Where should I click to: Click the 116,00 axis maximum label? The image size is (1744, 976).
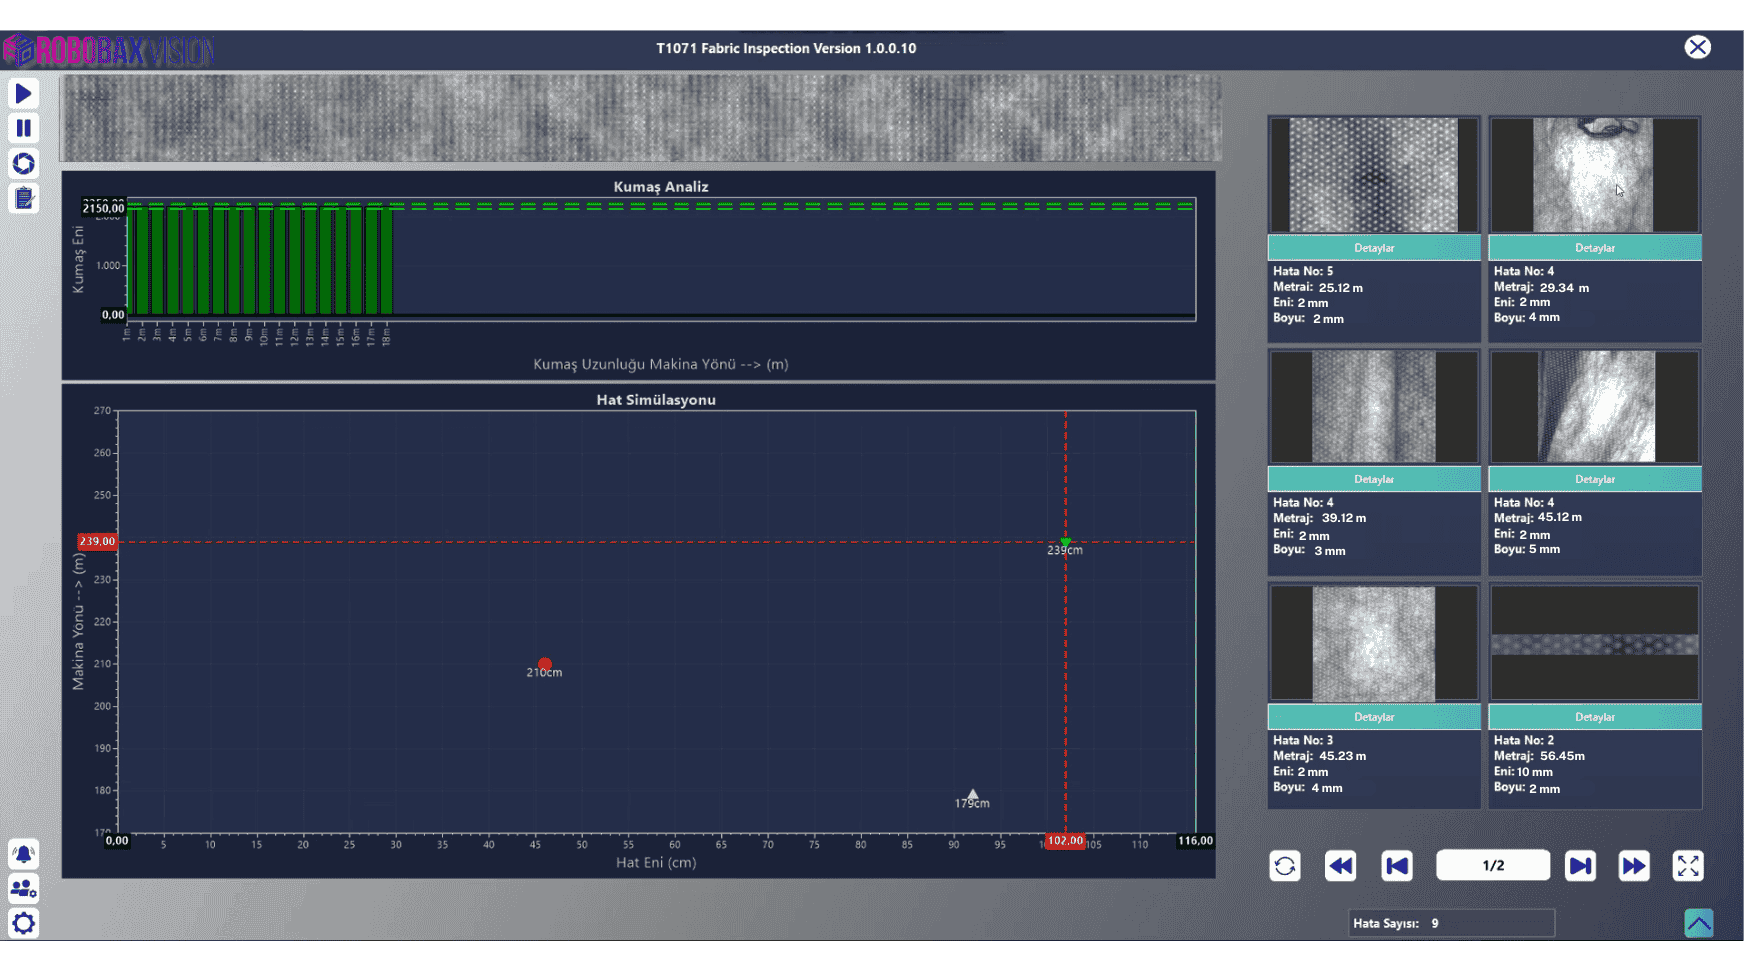pyautogui.click(x=1195, y=840)
